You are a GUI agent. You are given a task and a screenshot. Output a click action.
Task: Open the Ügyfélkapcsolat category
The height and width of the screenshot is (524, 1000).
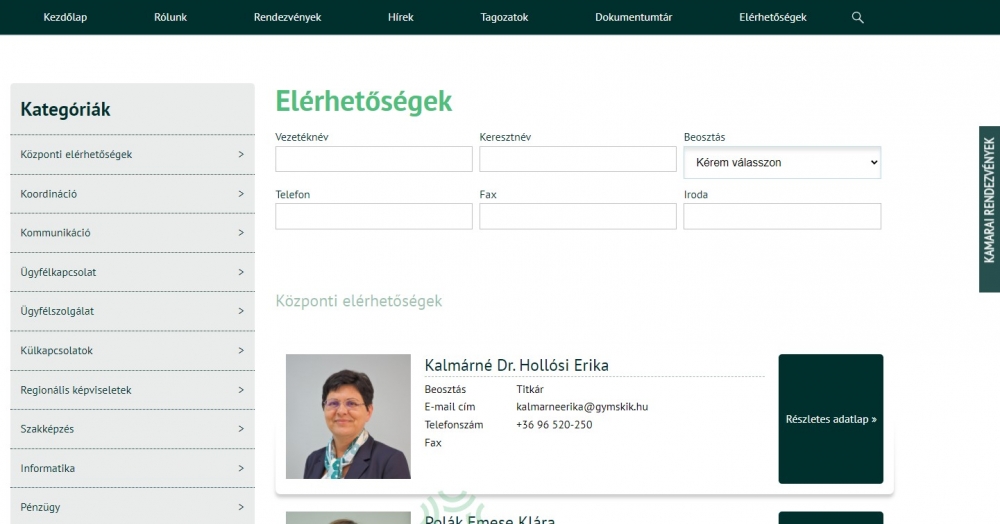coord(132,272)
